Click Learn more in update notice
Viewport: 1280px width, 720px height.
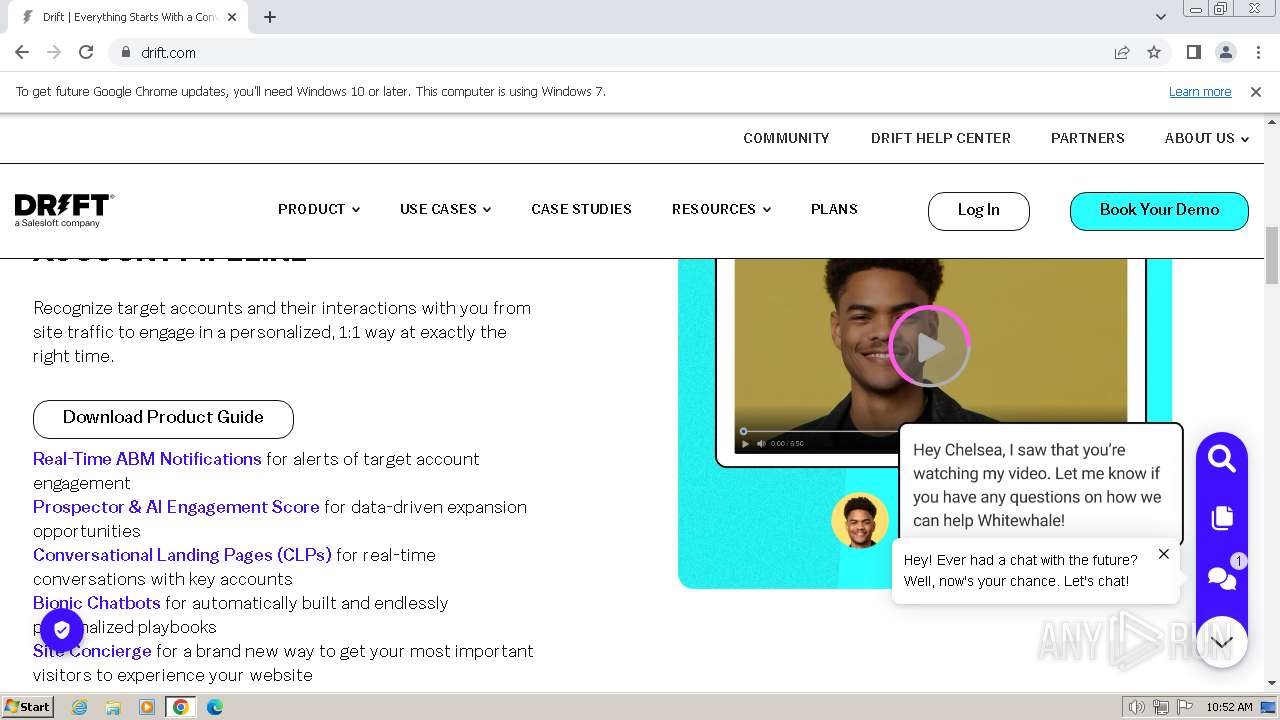[1200, 91]
